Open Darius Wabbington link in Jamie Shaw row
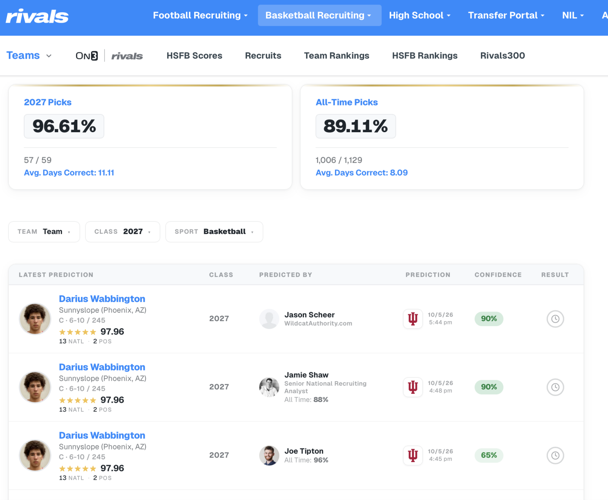Image resolution: width=608 pixels, height=500 pixels. coord(102,367)
